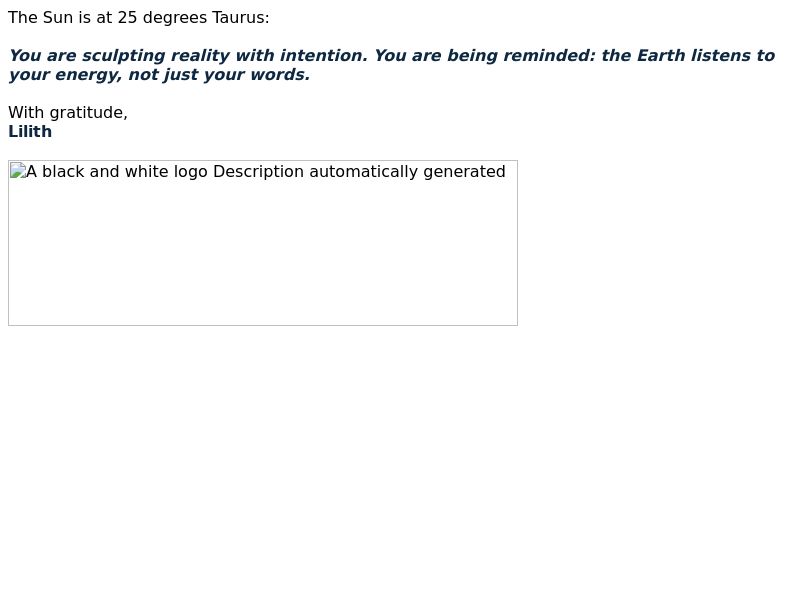Click the word 'reality' in the bold text

click(200, 56)
